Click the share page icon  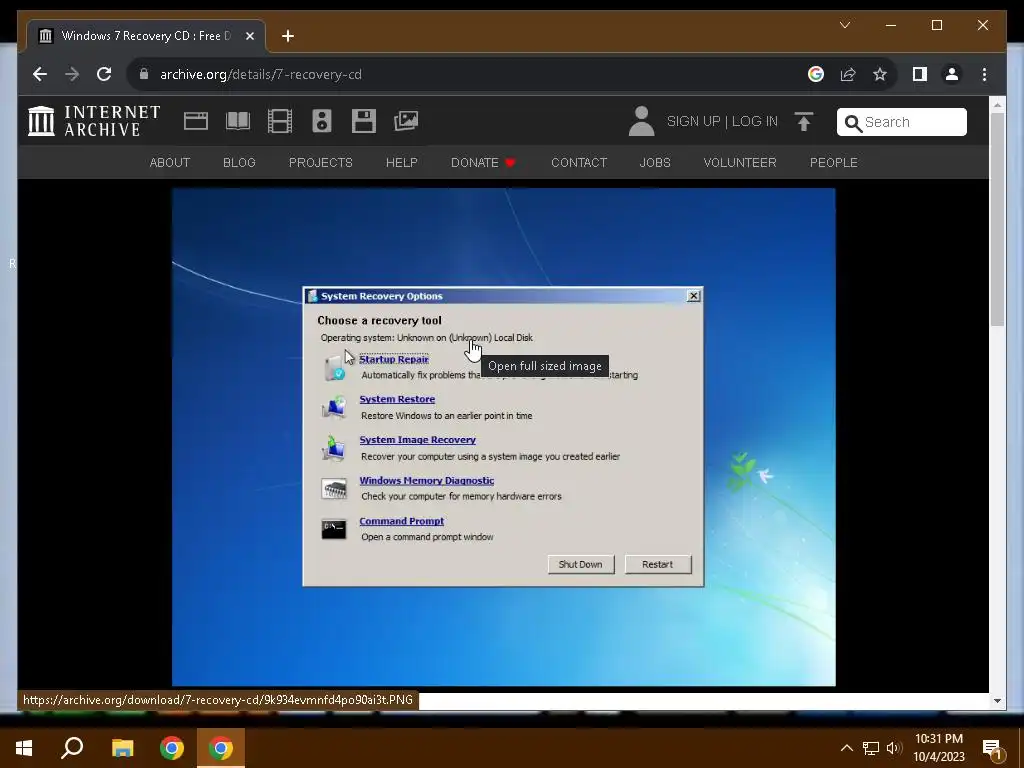click(x=848, y=74)
